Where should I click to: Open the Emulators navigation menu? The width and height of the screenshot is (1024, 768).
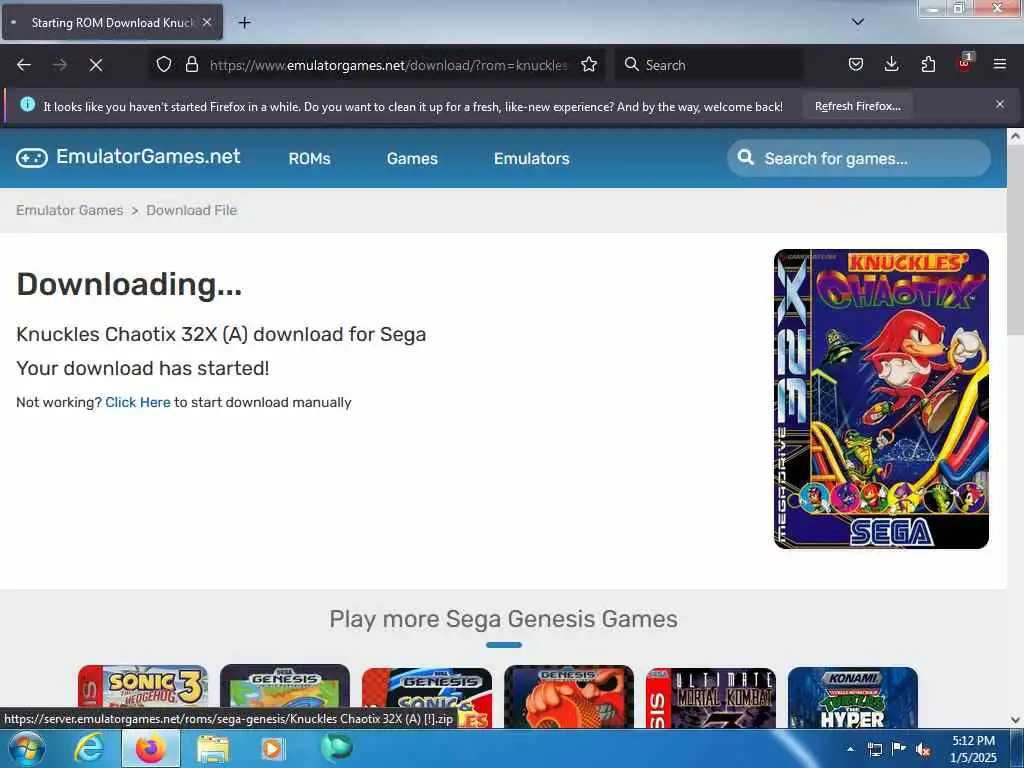[x=532, y=158]
